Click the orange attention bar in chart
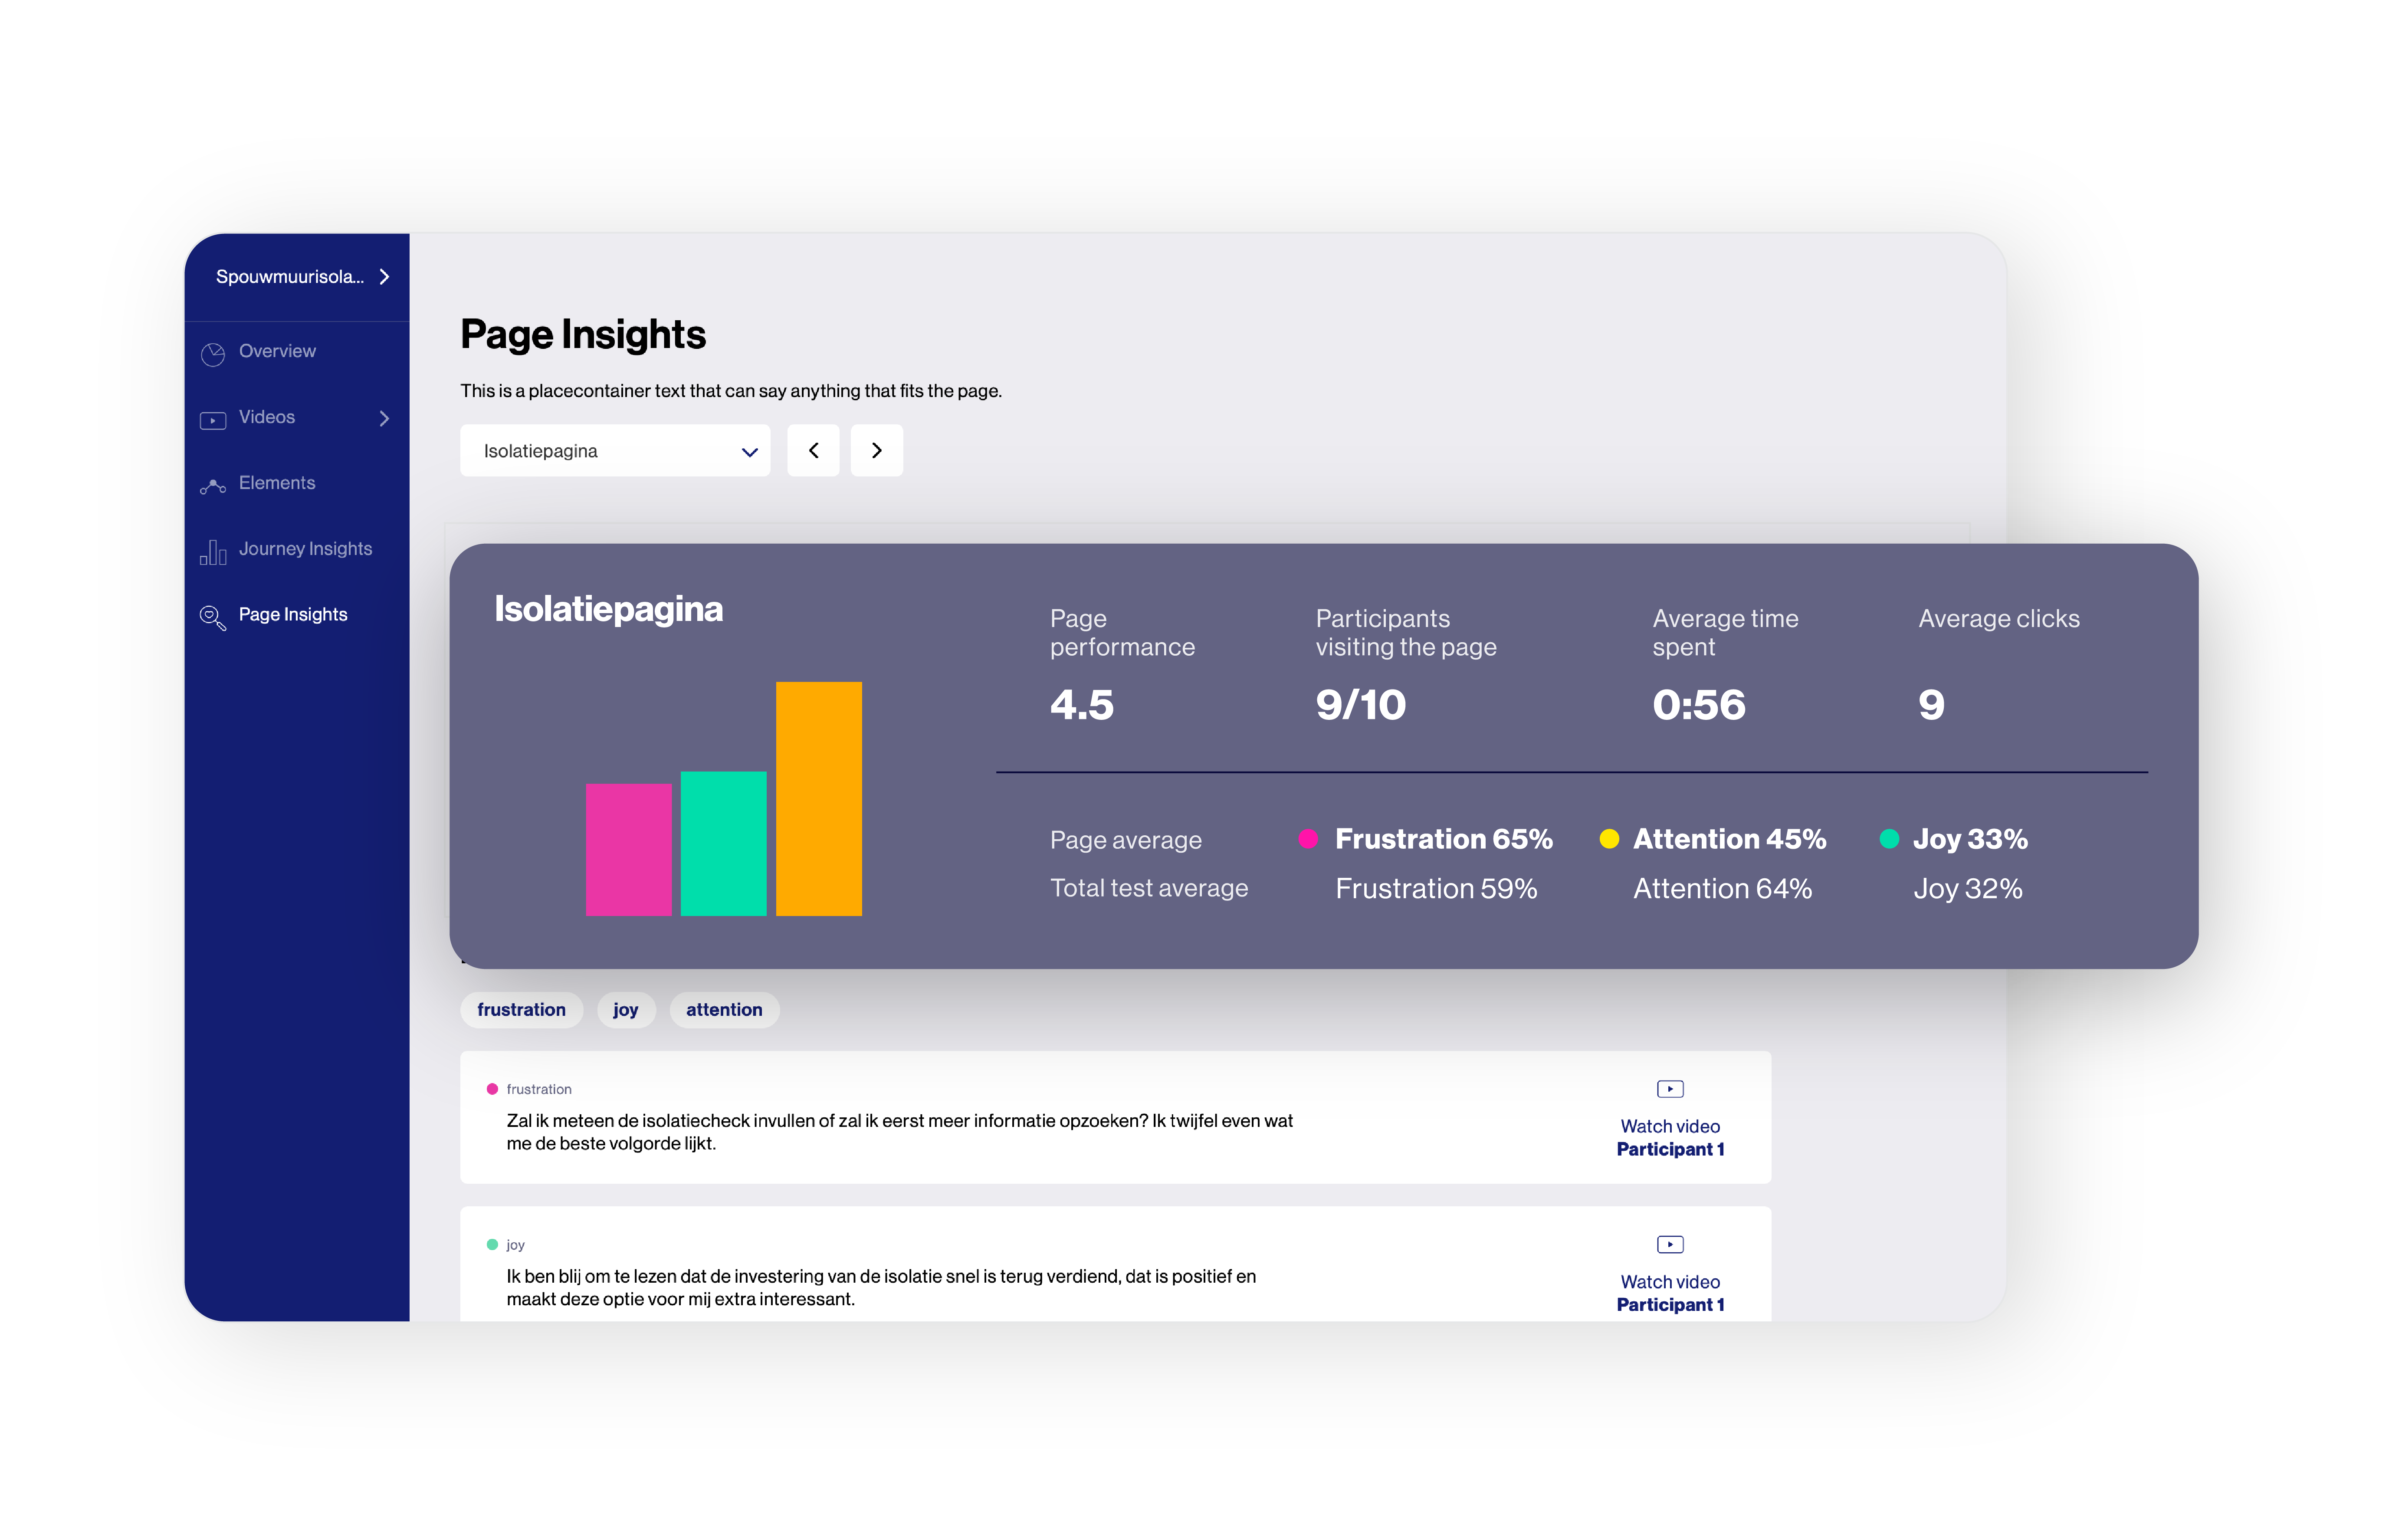This screenshot has height=1540, width=2402. (819, 799)
